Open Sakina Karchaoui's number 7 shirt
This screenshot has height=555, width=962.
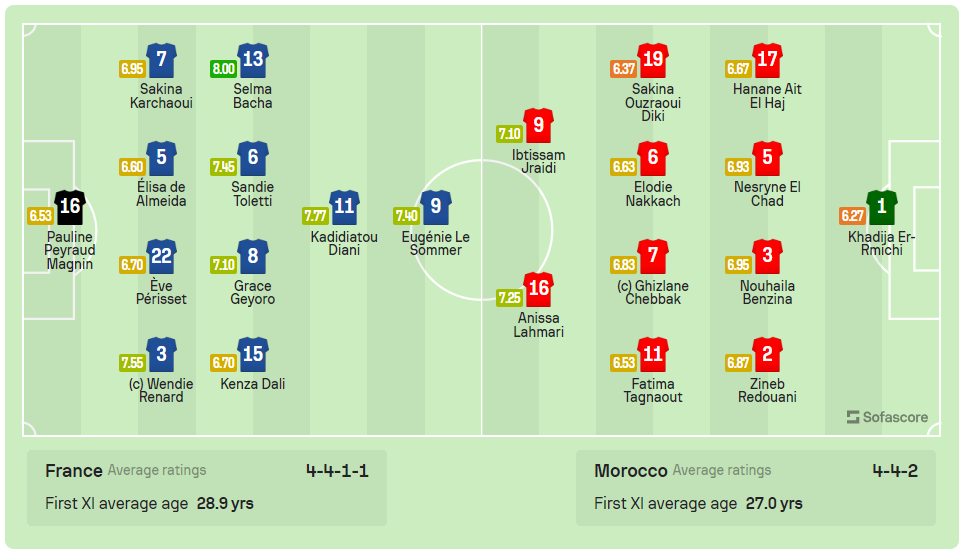click(162, 60)
